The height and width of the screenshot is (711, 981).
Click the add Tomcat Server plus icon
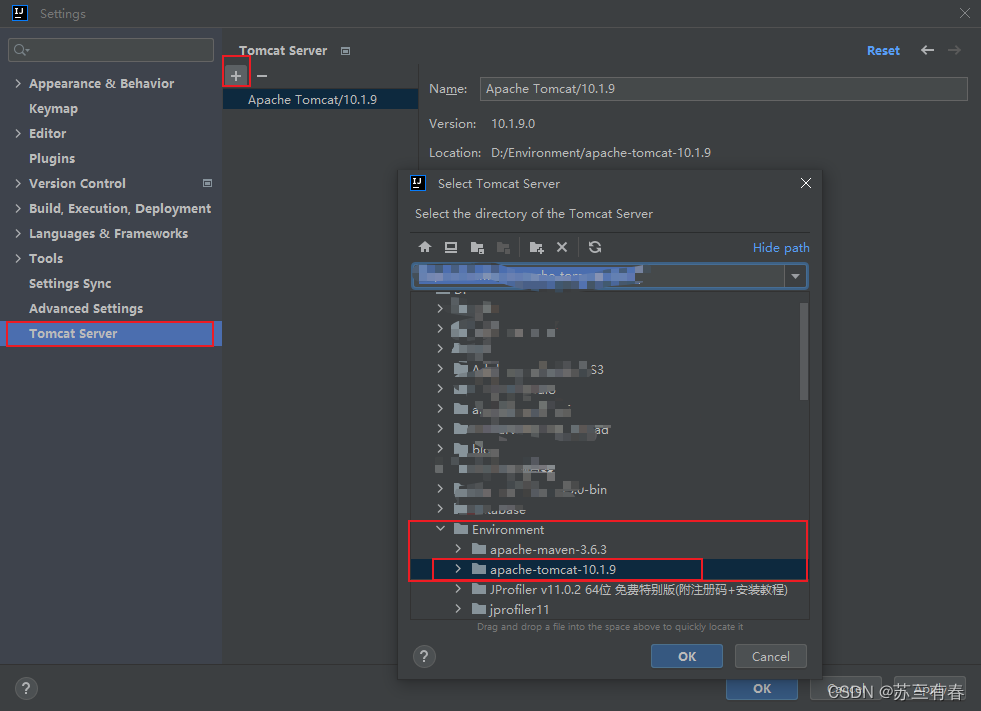coord(236,72)
